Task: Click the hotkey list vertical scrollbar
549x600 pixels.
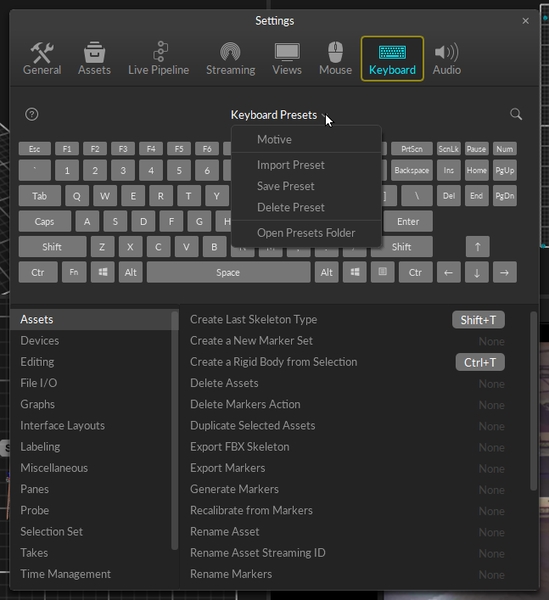Action: [x=533, y=401]
